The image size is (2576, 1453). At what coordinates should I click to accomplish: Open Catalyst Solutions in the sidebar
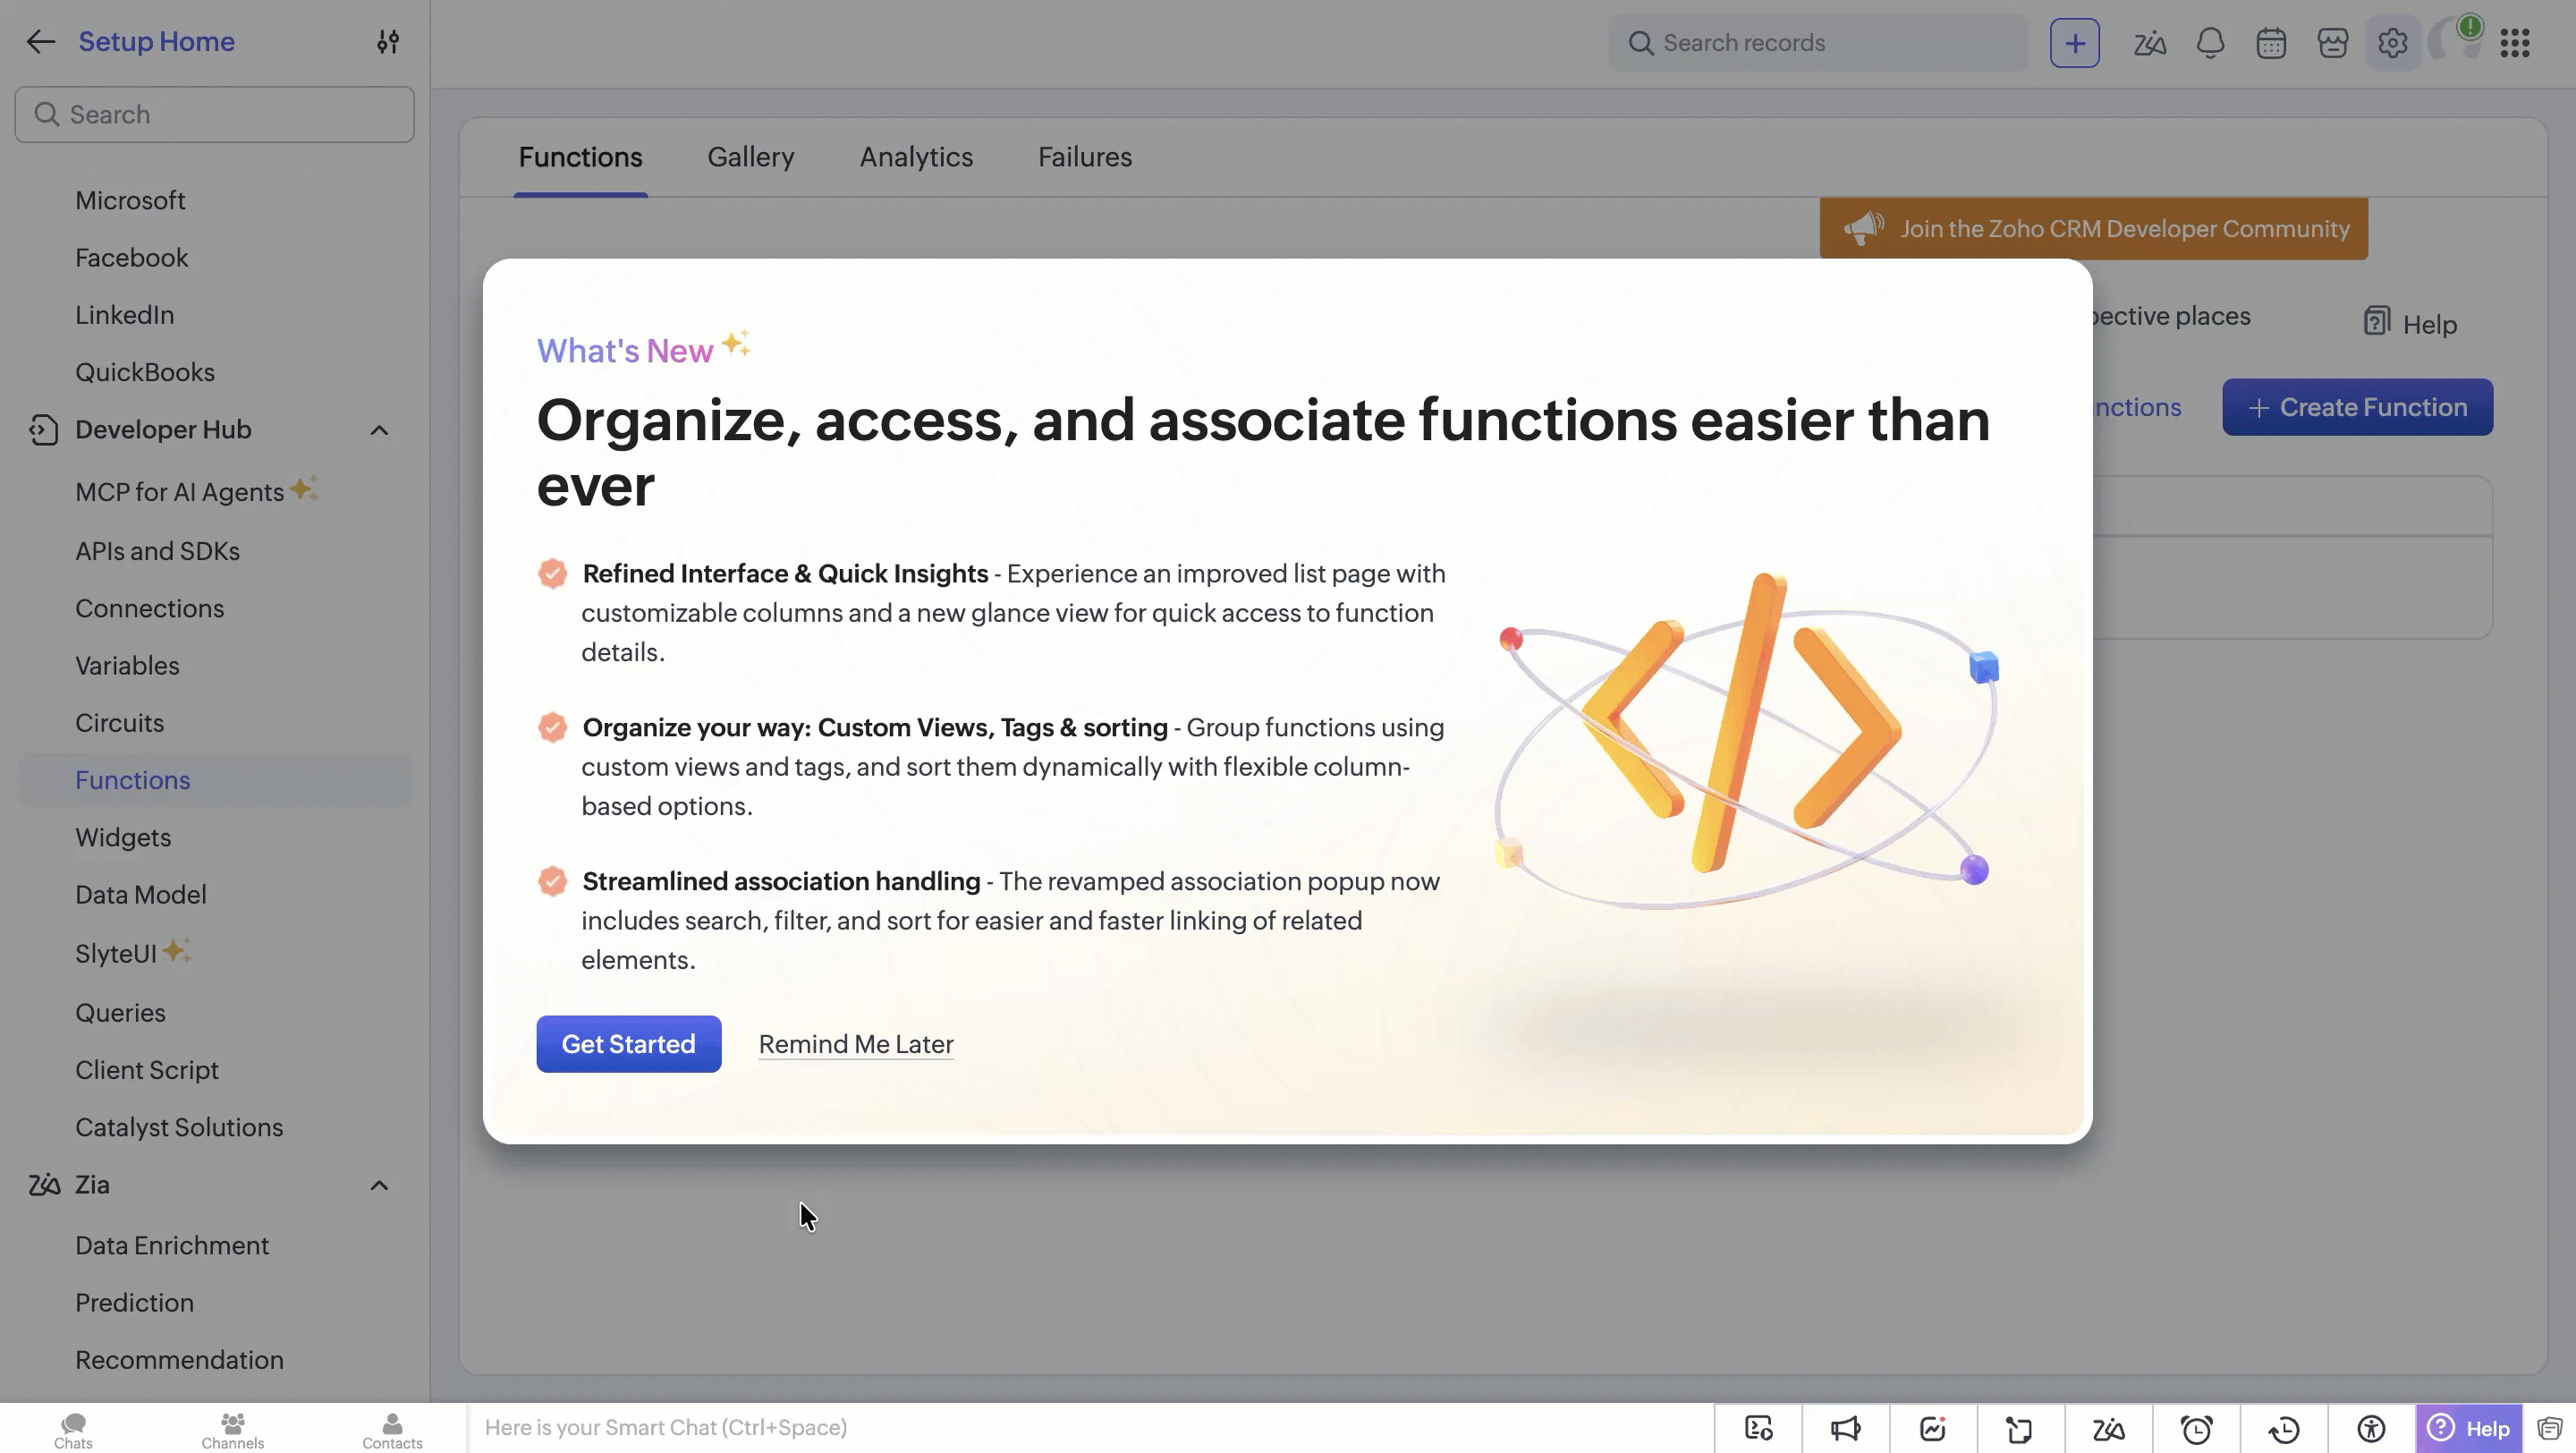[x=179, y=1127]
